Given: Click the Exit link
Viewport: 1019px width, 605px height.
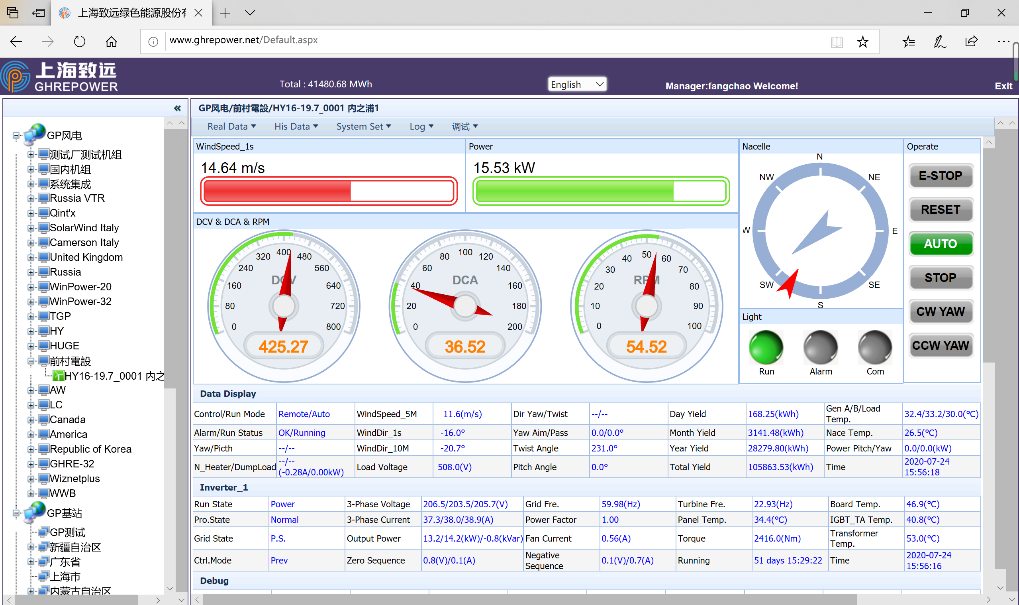Looking at the screenshot, I should click(1003, 86).
